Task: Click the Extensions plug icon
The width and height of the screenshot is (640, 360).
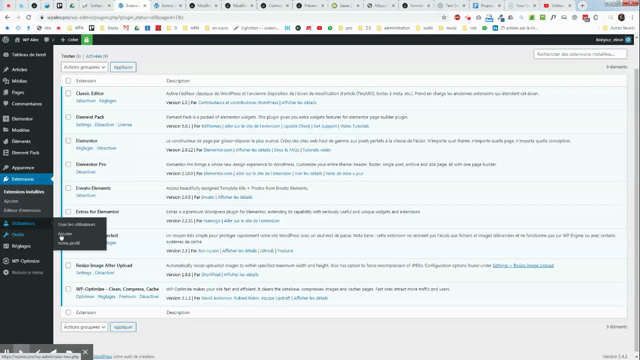Action: (x=6, y=179)
